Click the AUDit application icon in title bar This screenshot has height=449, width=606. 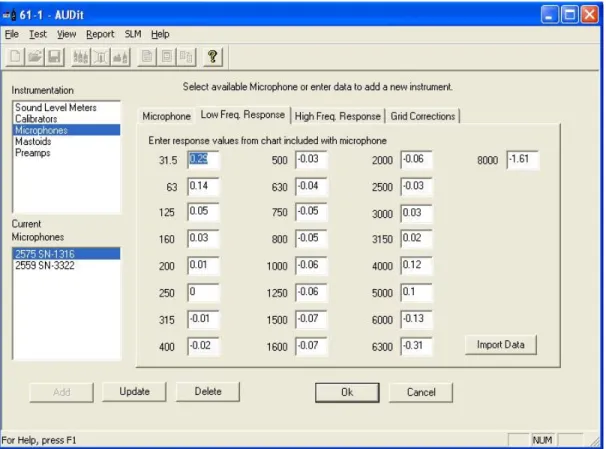(9, 15)
